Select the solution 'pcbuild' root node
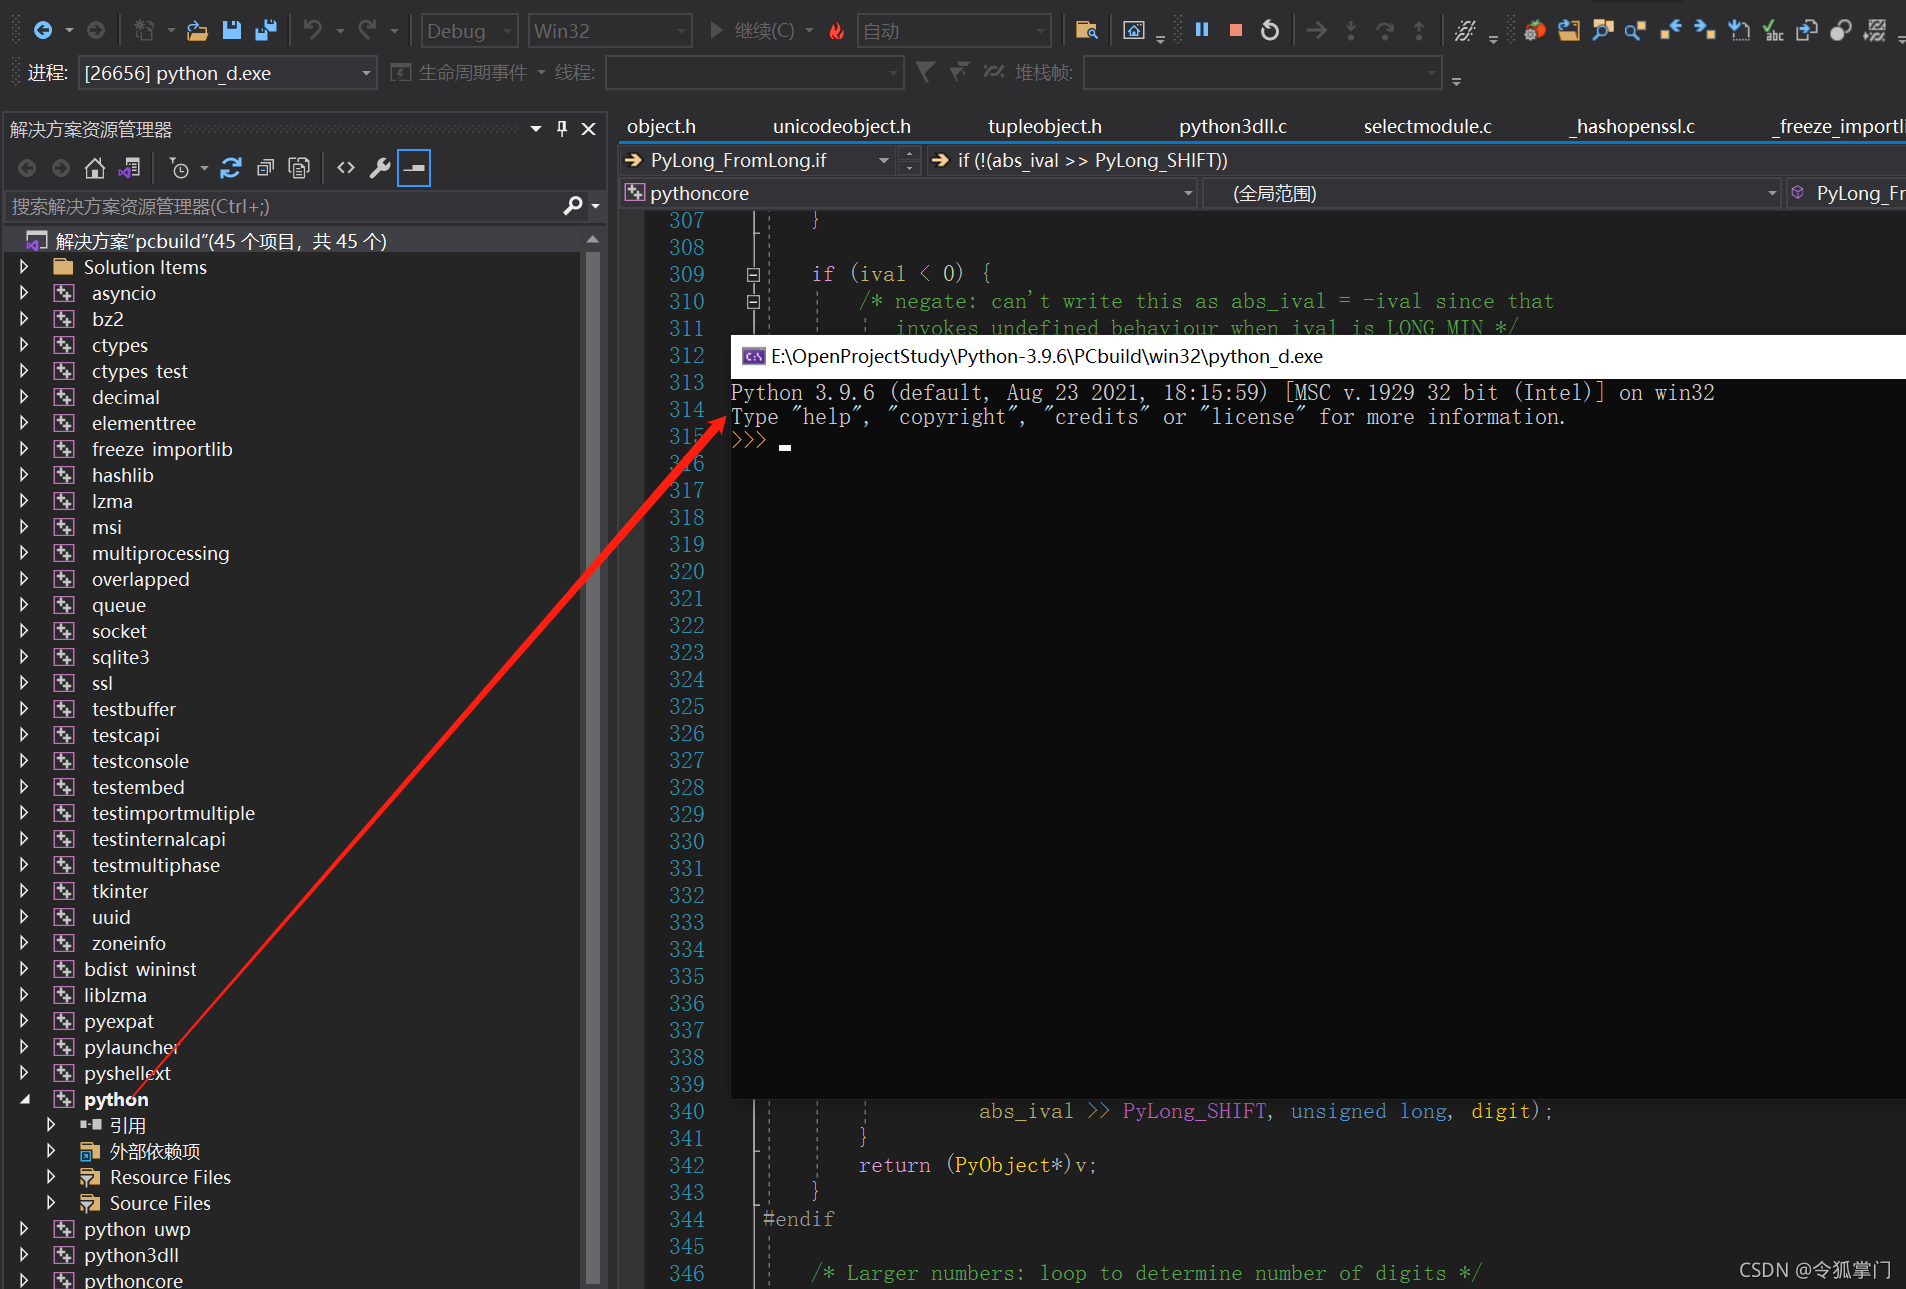 220,241
